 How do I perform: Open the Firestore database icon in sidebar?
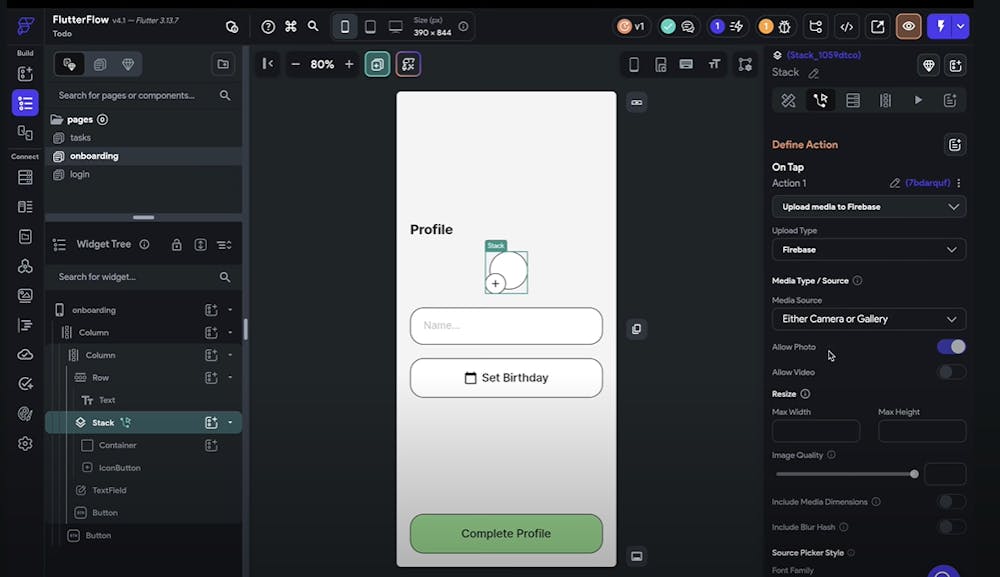(25, 177)
